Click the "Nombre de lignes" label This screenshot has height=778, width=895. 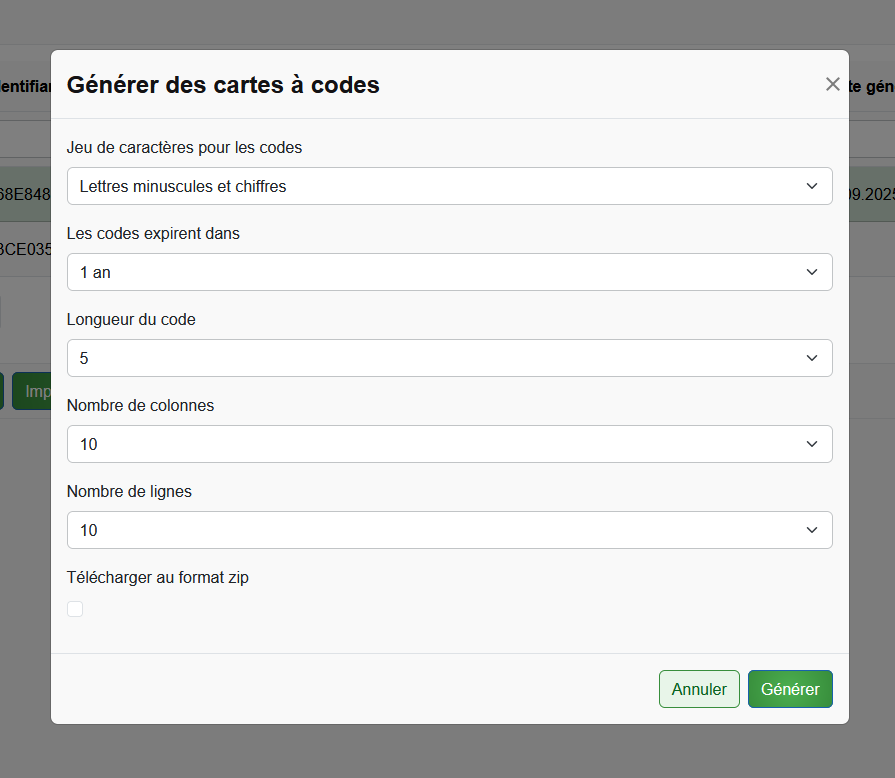129,492
